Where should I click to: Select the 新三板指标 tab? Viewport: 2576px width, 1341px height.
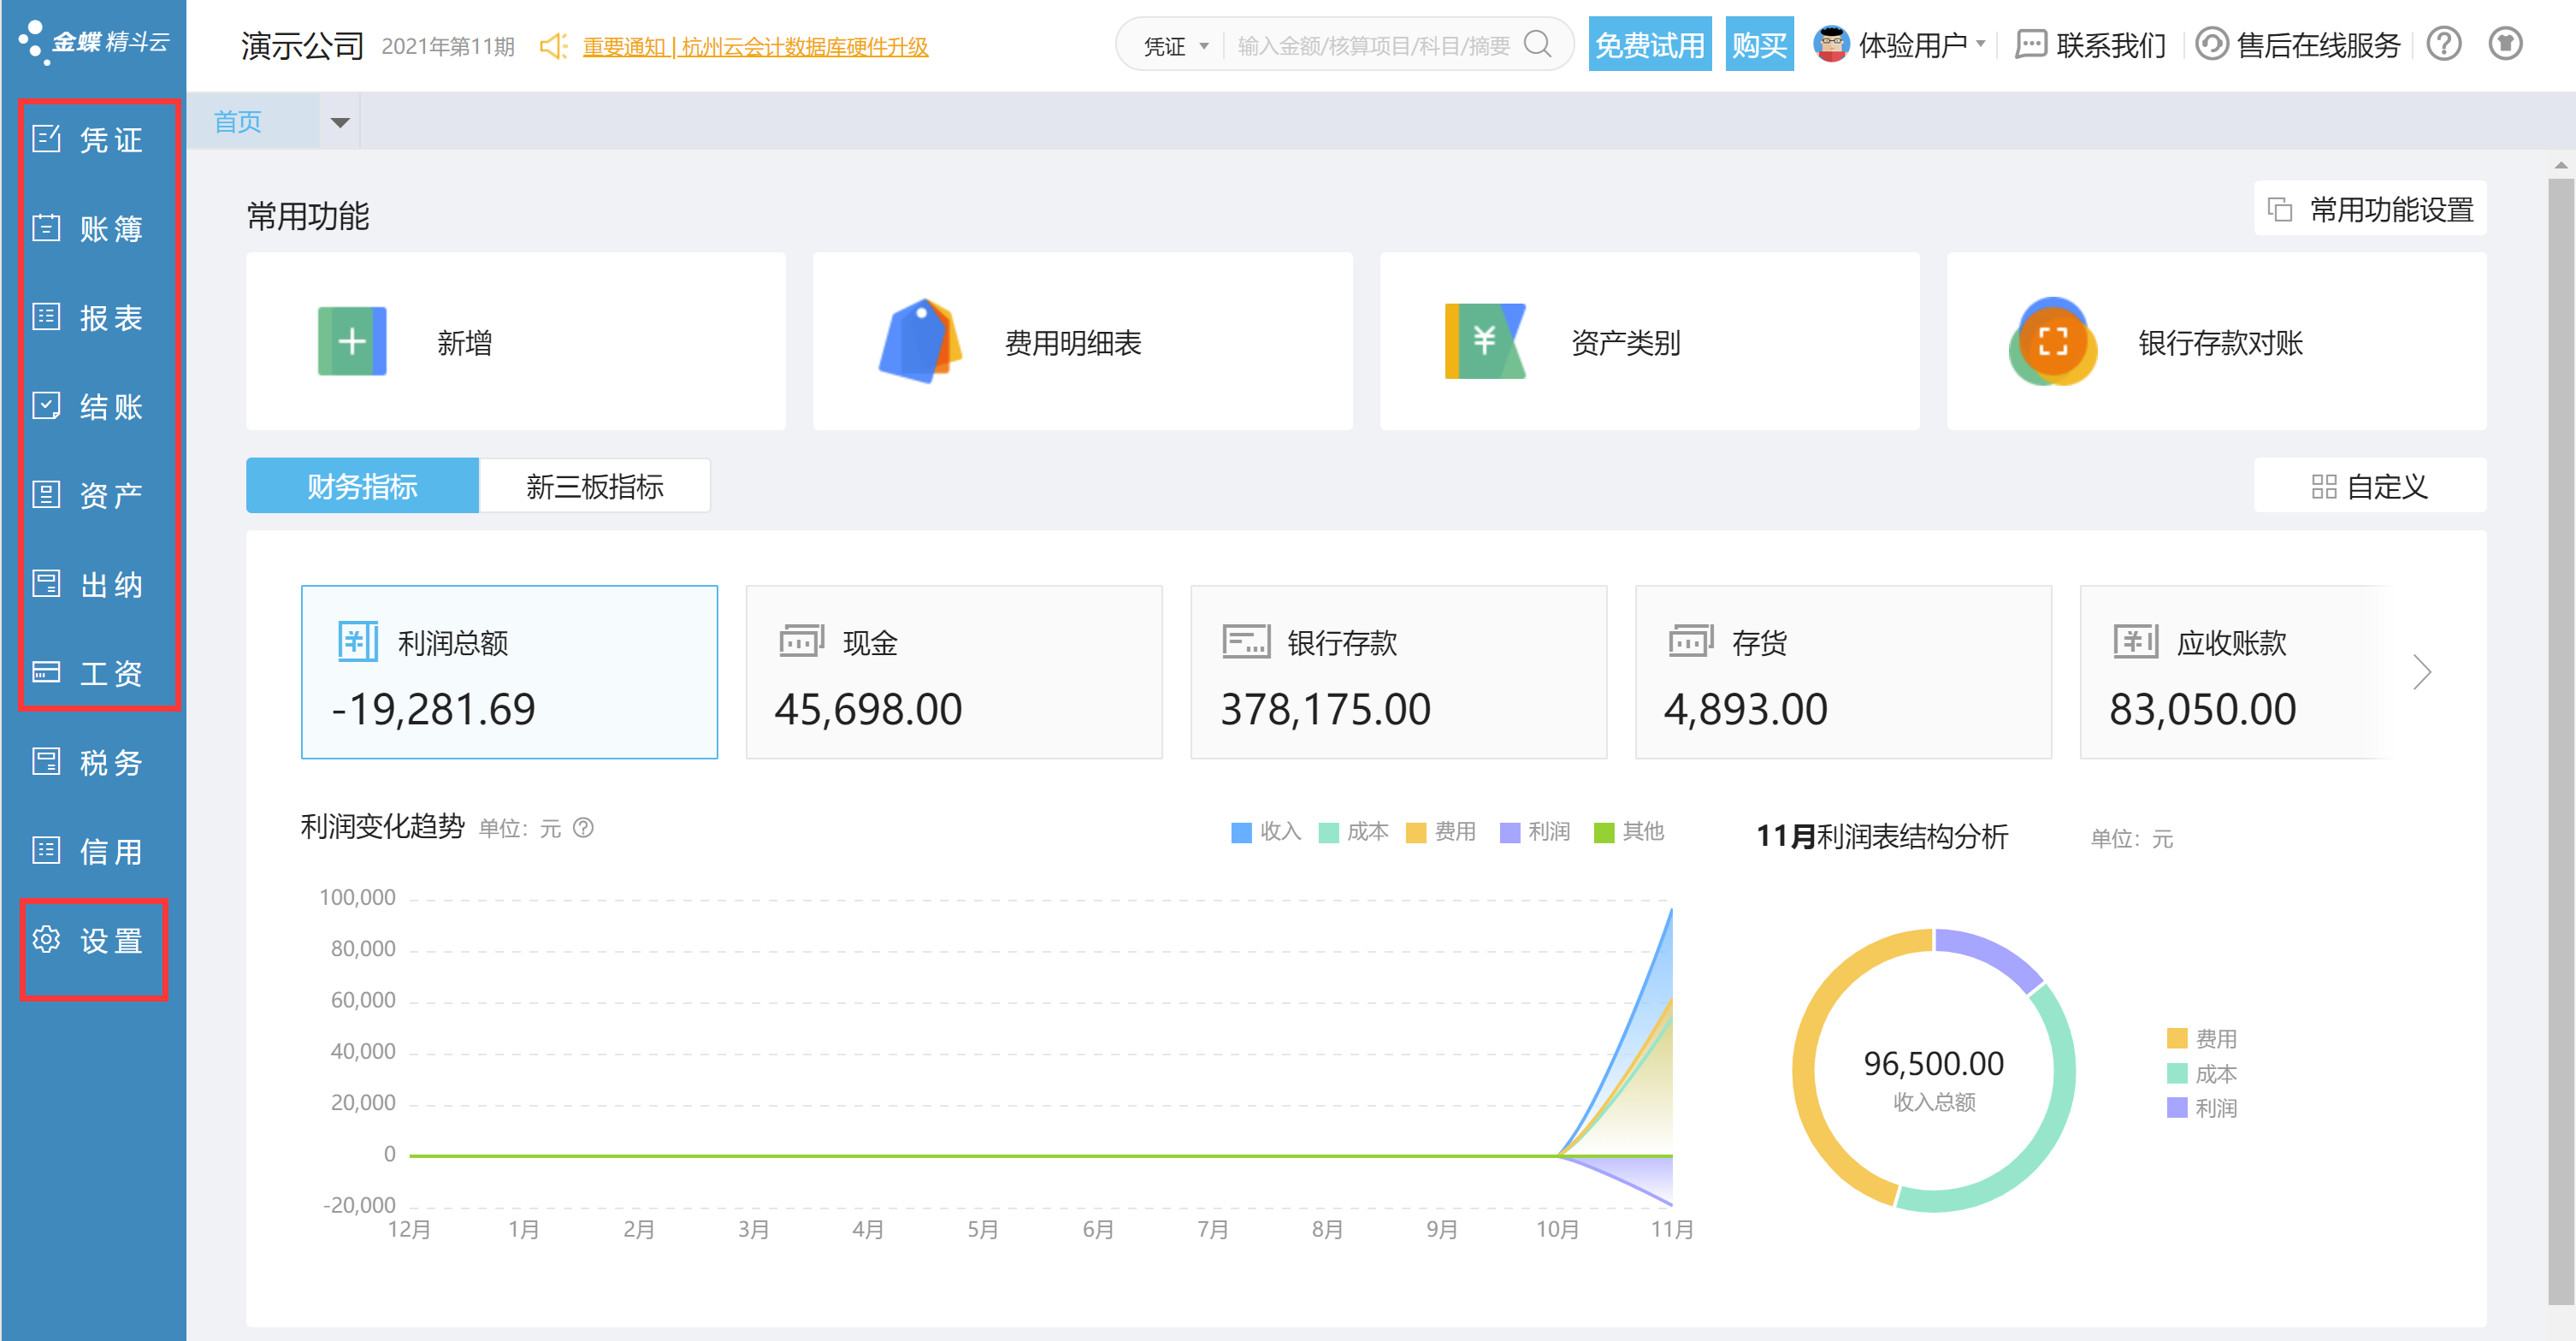pos(595,486)
